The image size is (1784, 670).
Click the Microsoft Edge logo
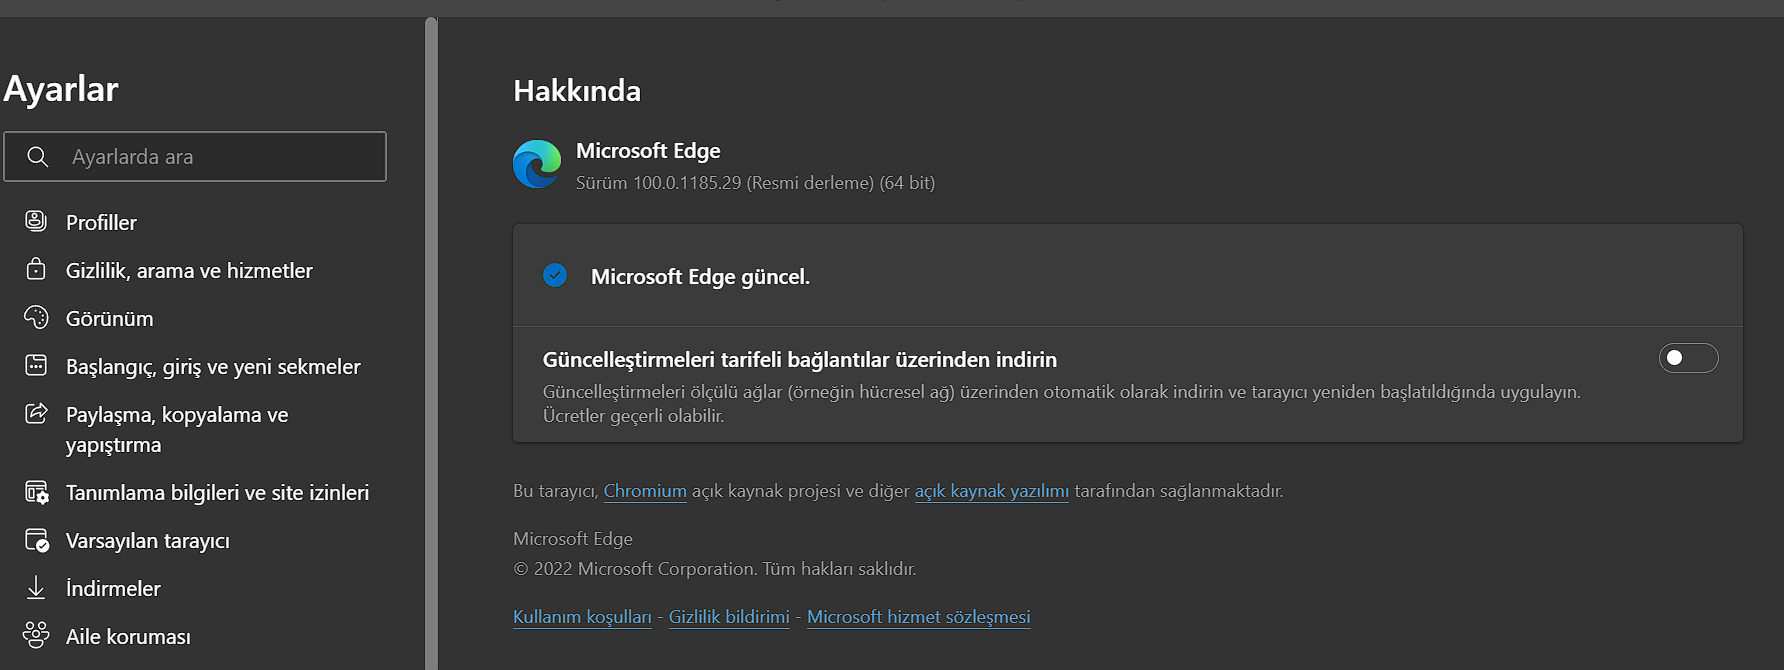pyautogui.click(x=537, y=164)
